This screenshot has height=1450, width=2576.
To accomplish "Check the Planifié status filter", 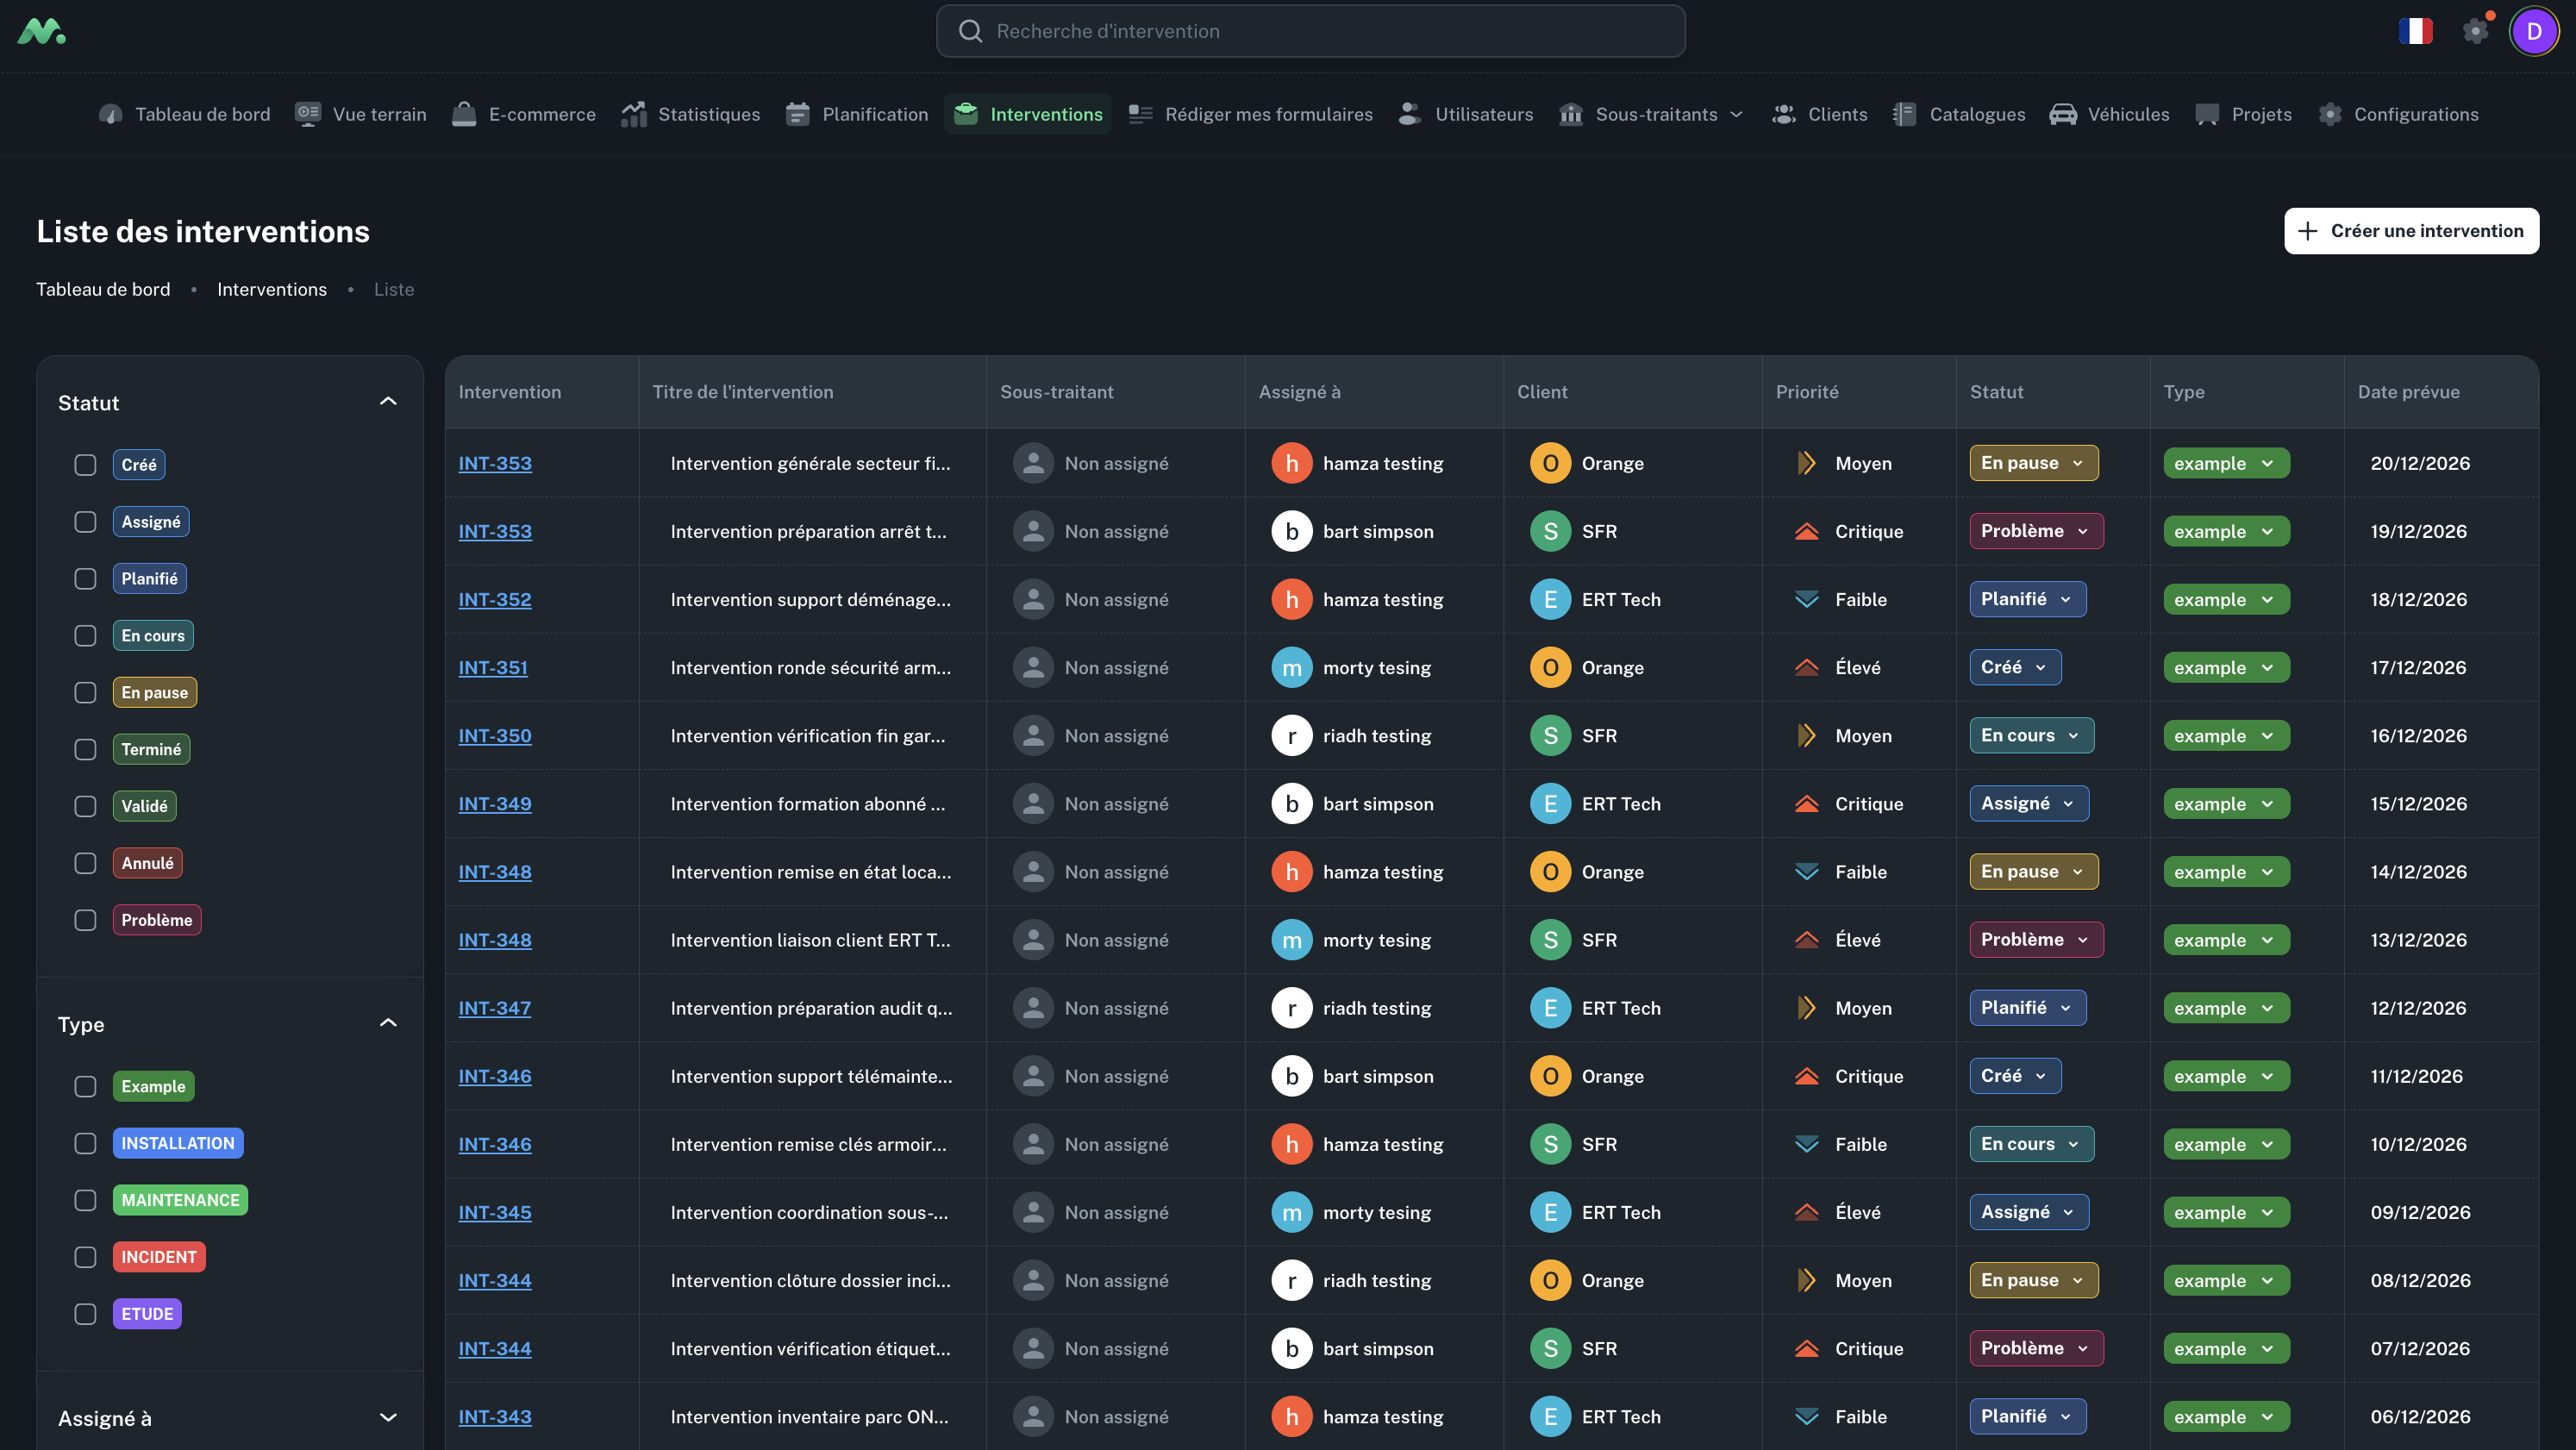I will pyautogui.click(x=85, y=579).
